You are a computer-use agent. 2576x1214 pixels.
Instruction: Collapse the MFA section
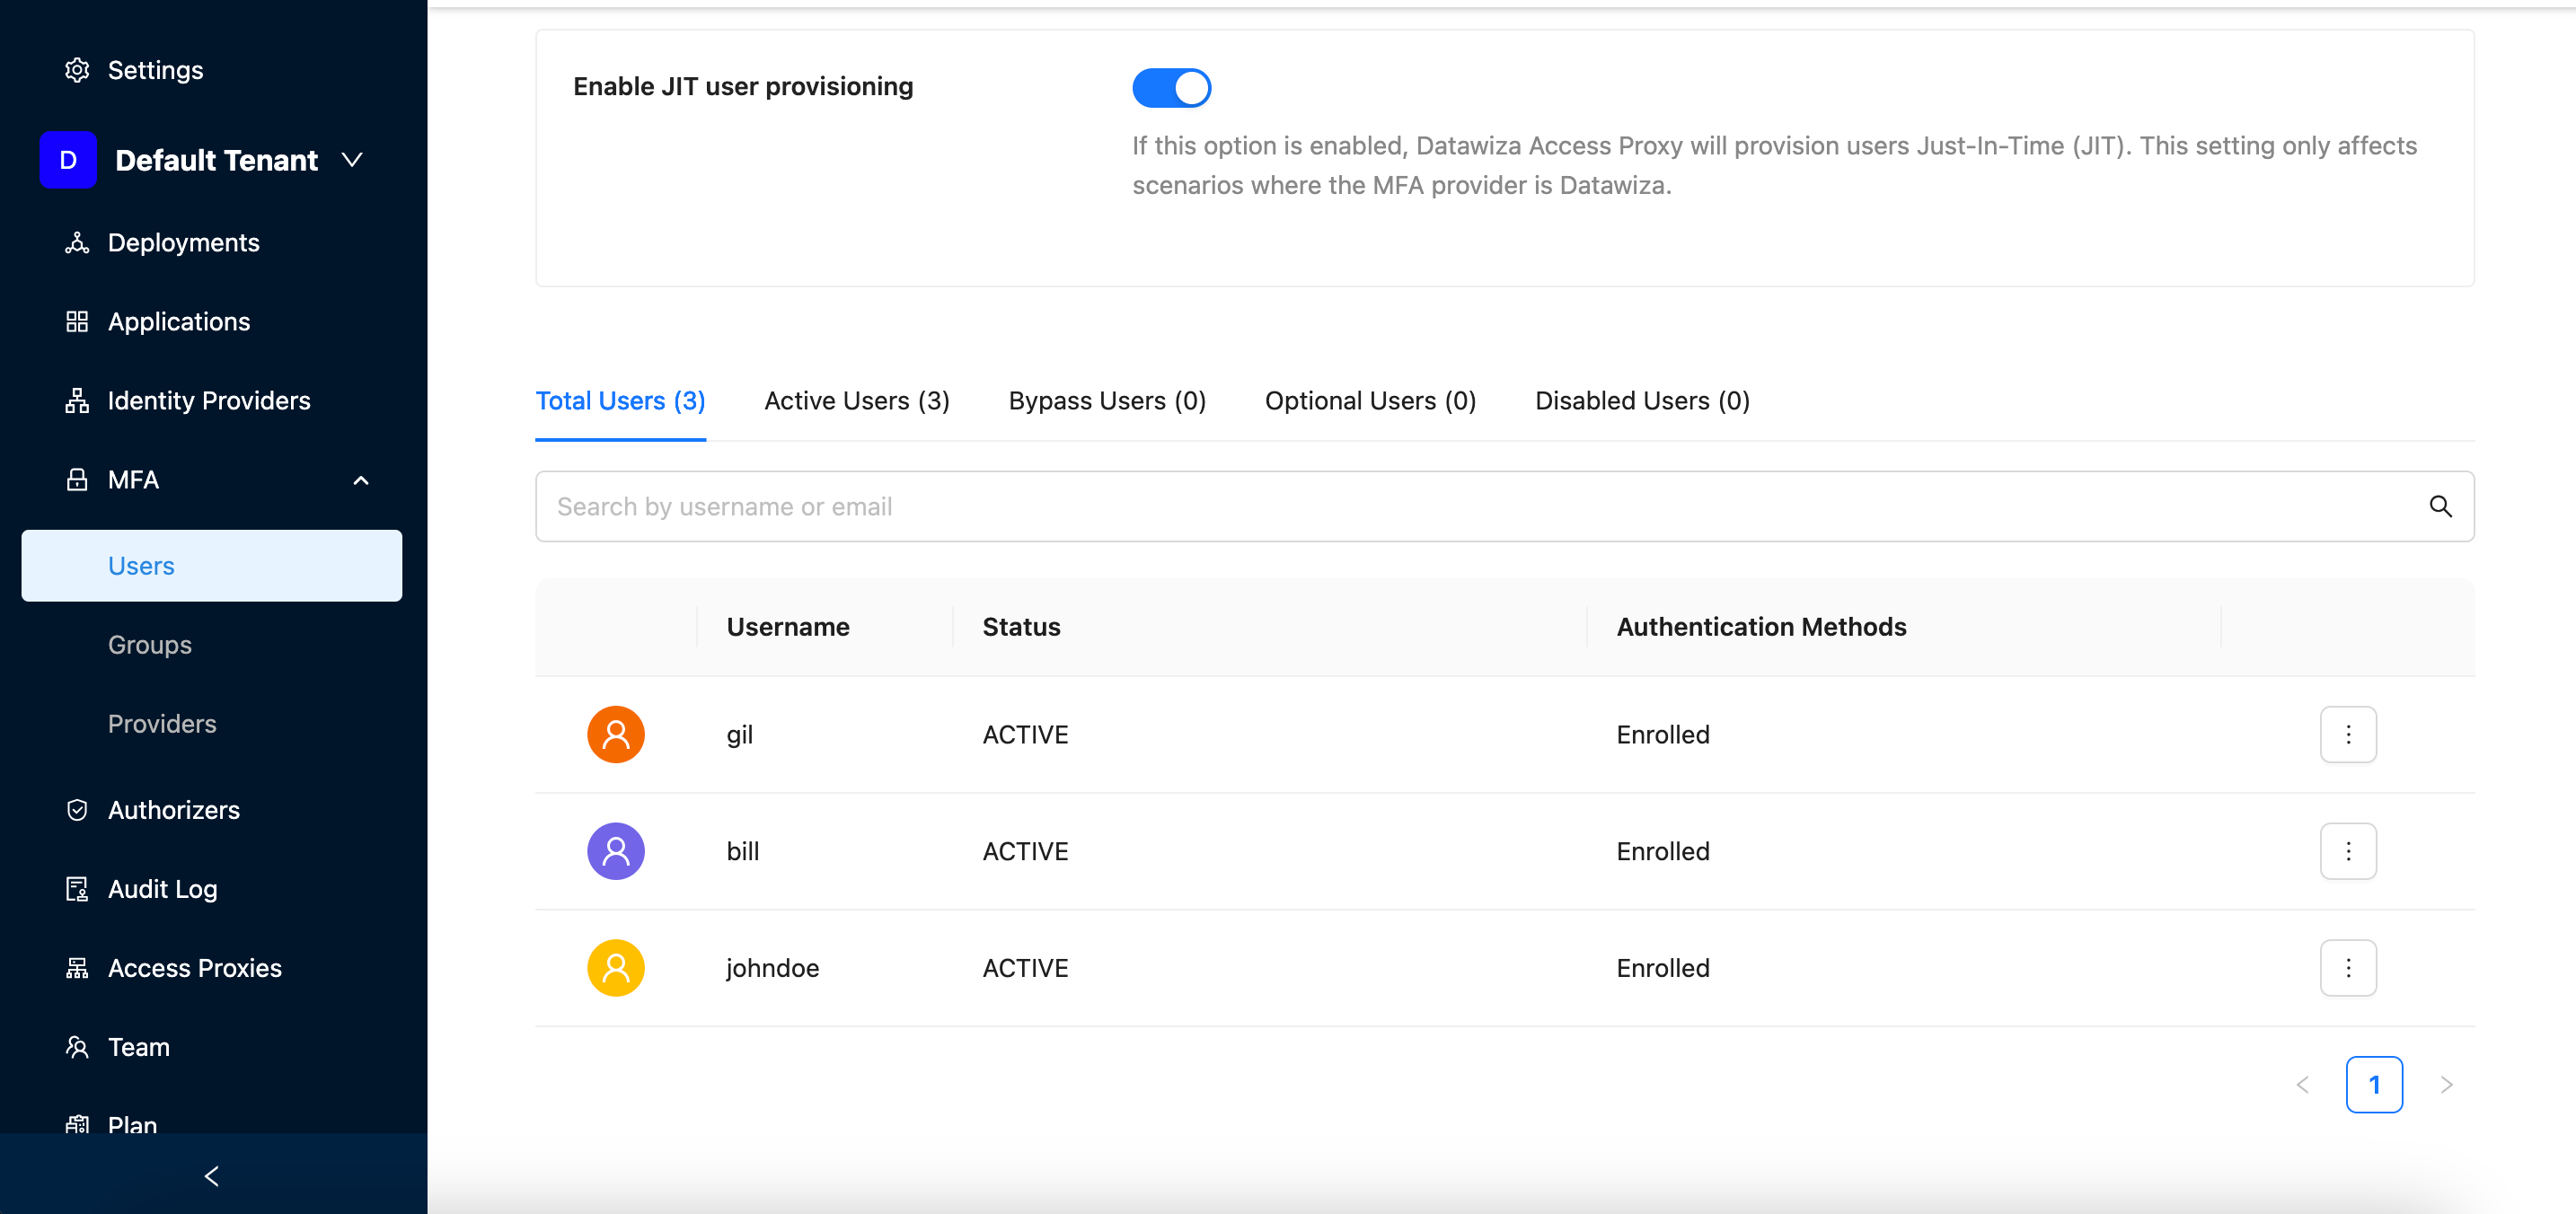[361, 480]
